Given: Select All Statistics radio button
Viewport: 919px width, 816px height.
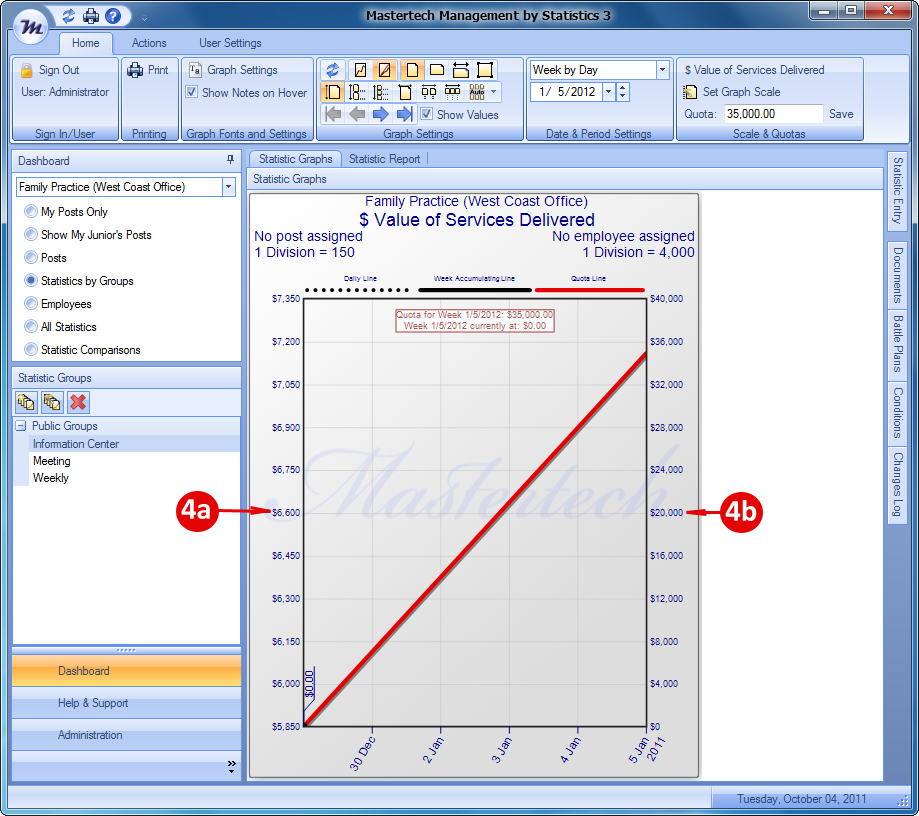Looking at the screenshot, I should click(x=30, y=327).
